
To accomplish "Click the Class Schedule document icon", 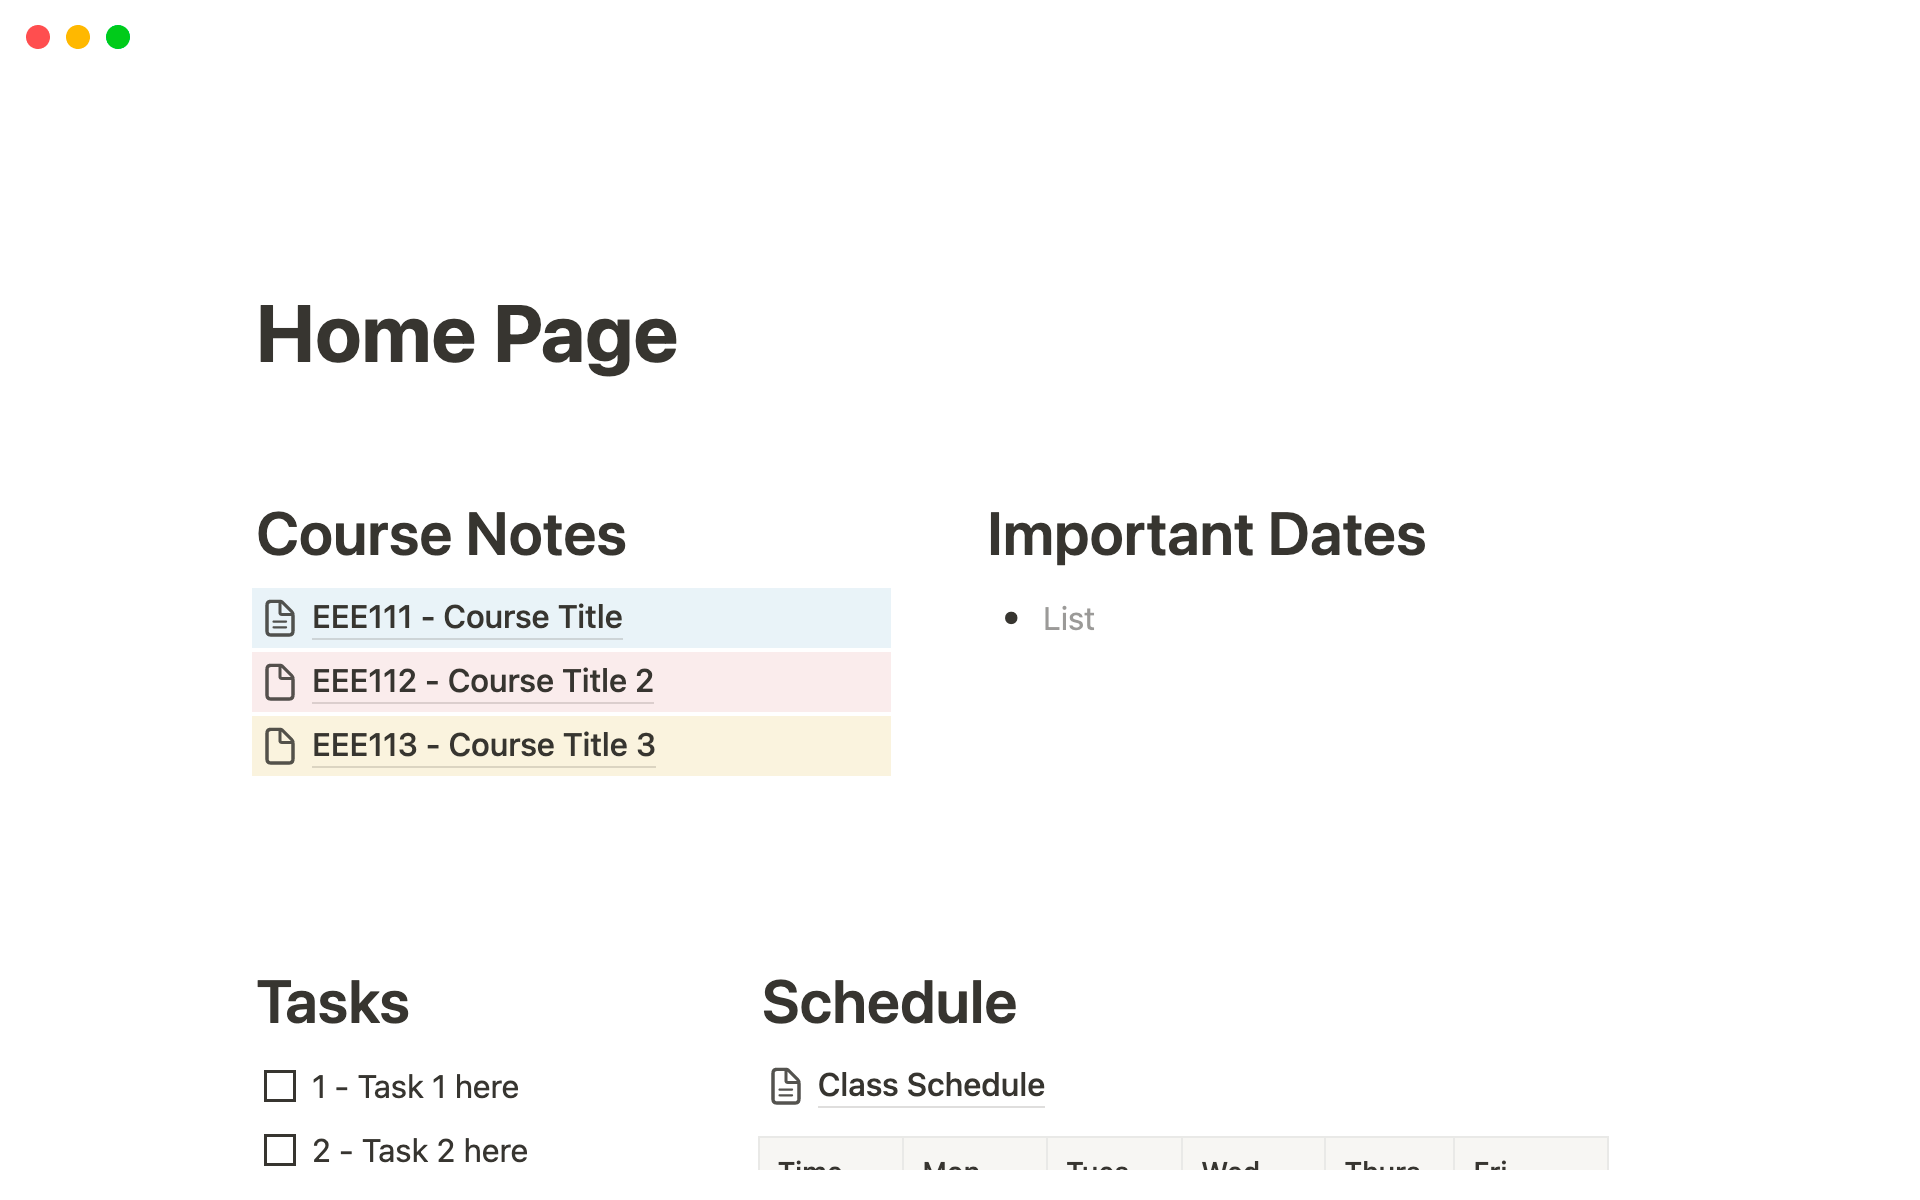I will [x=784, y=1085].
